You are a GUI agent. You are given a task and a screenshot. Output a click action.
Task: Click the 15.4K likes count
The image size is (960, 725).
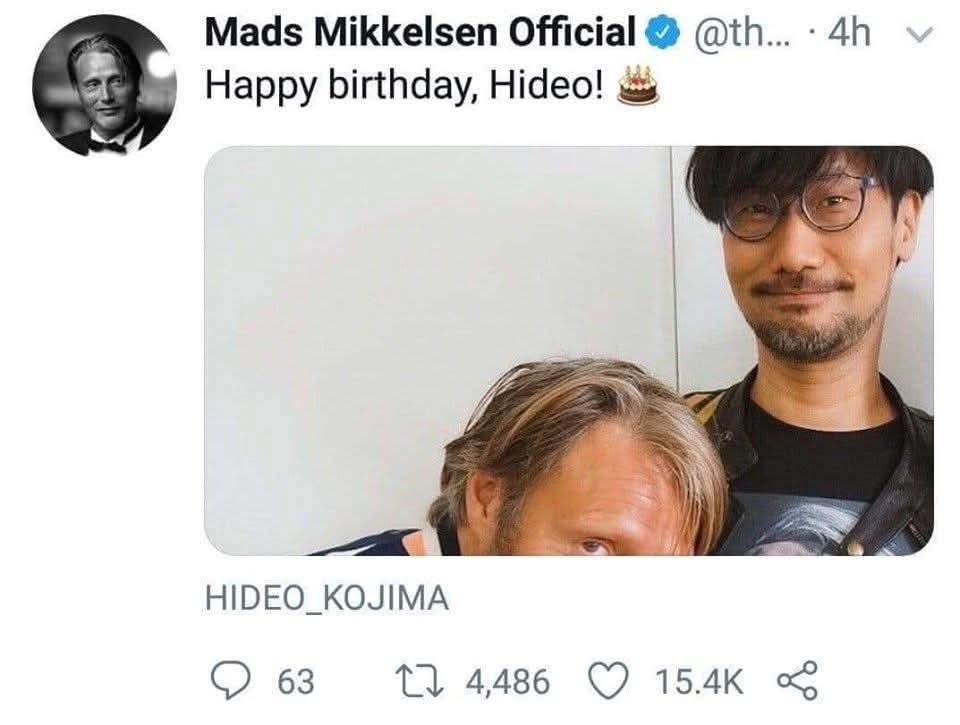(x=699, y=682)
